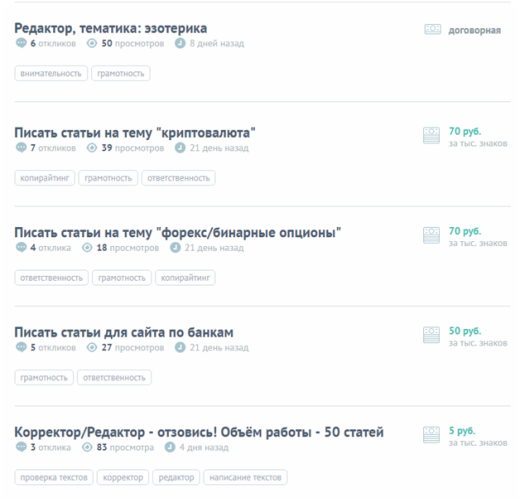Select the 'редактор' tag

pos(176,477)
